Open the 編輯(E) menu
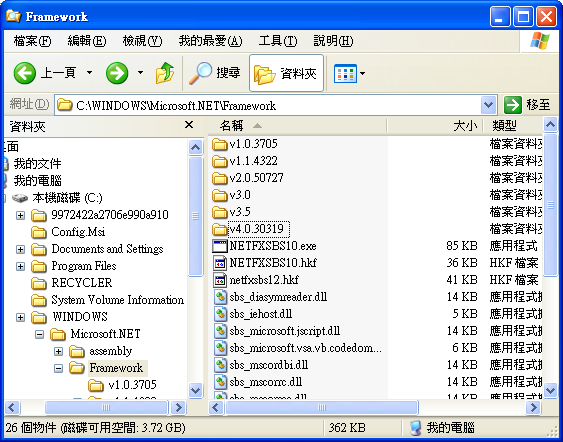The height and width of the screenshot is (442, 563). tap(87, 41)
